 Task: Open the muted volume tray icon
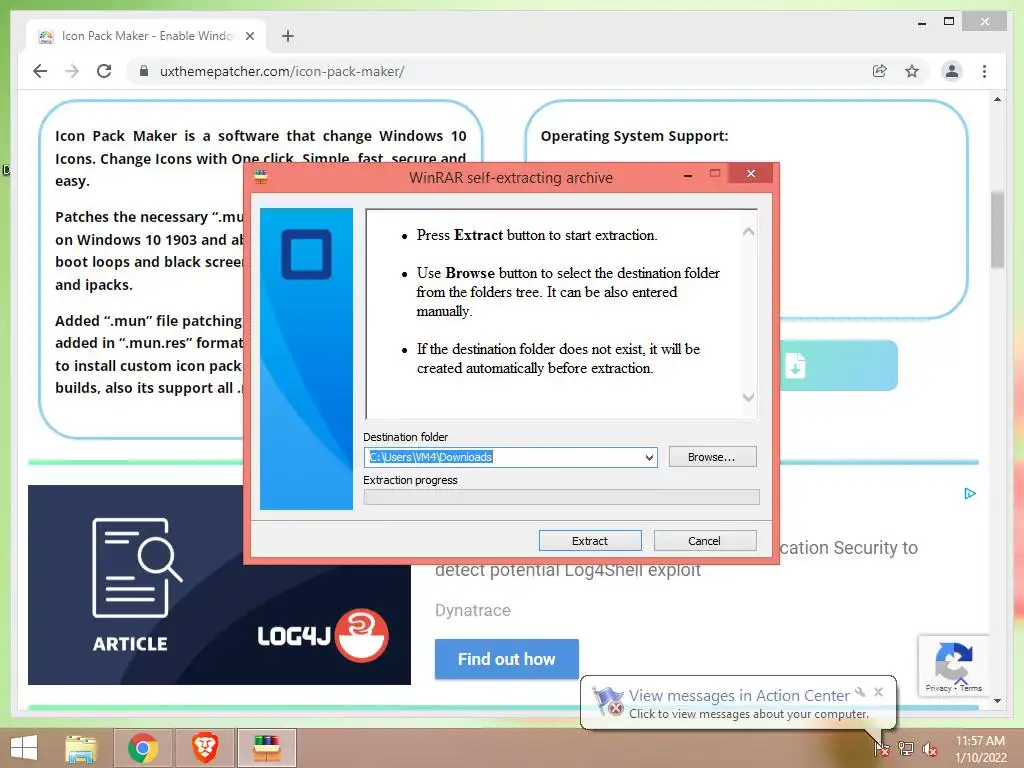click(x=930, y=748)
